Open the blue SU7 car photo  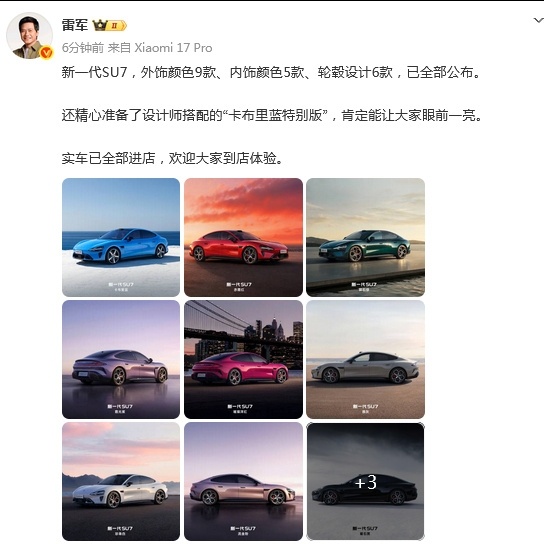(121, 237)
